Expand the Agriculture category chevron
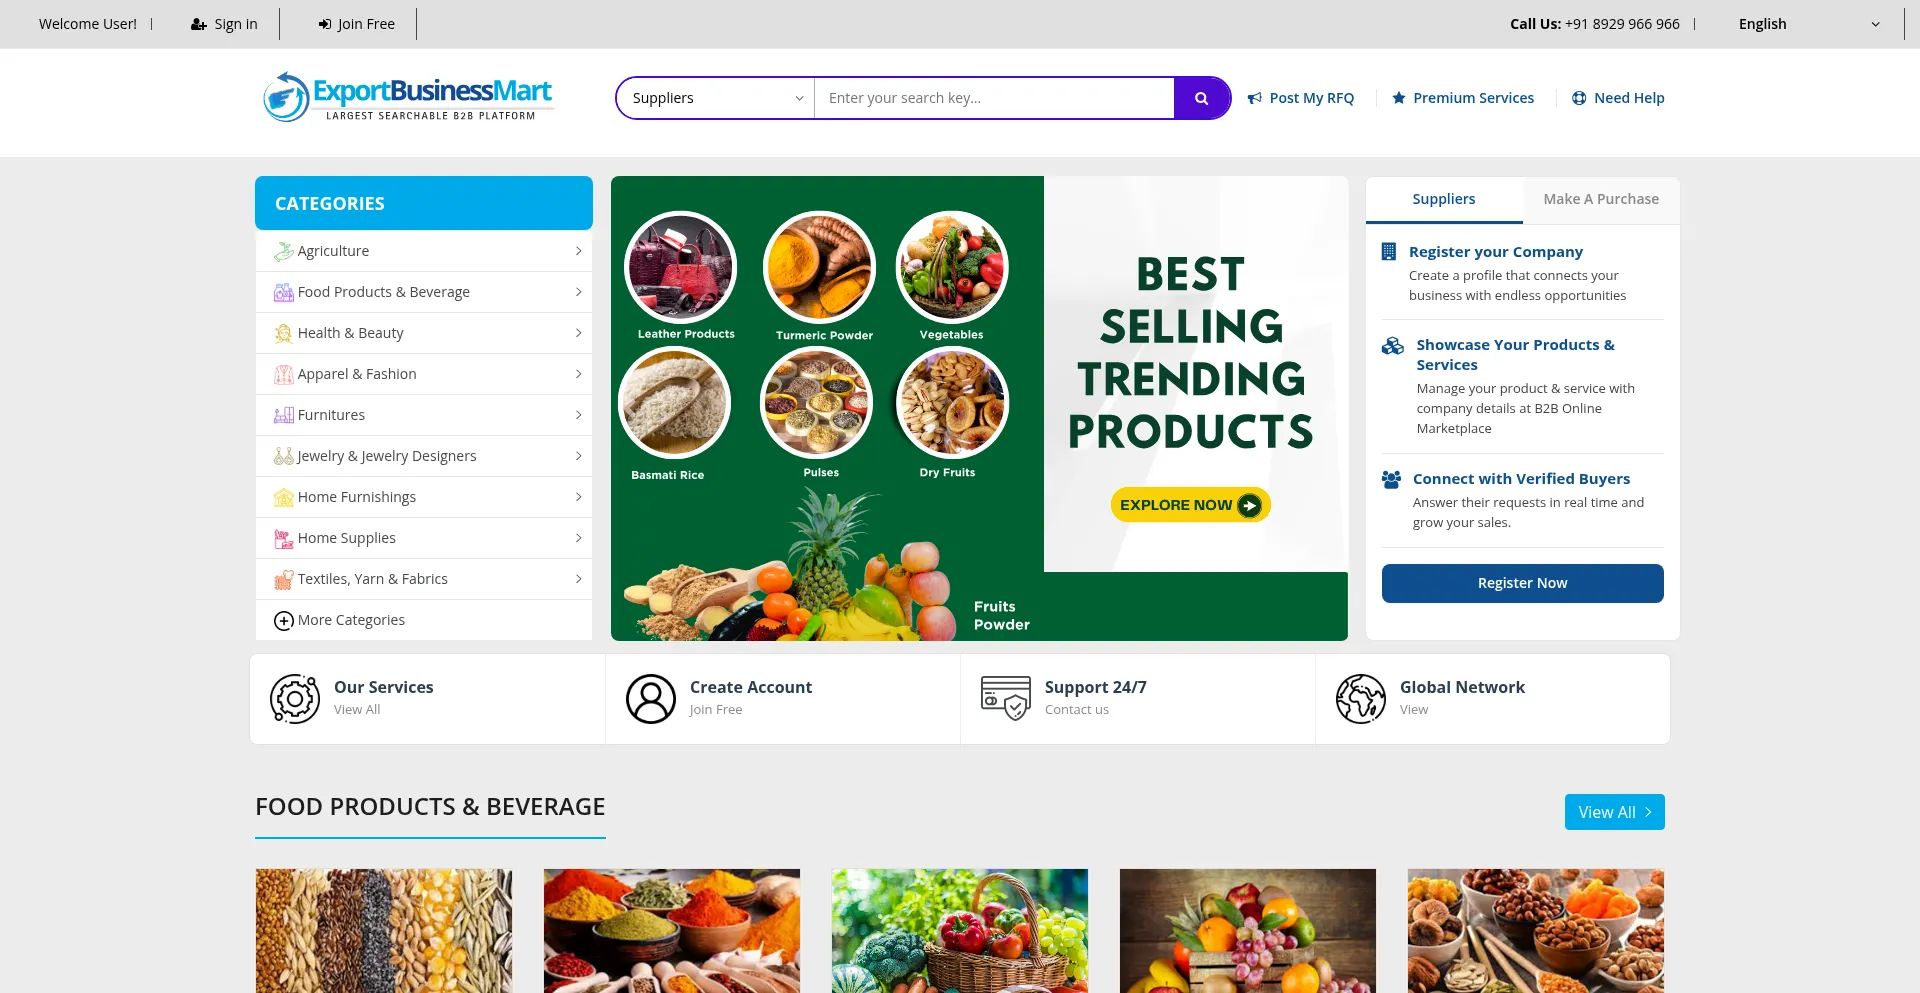Screen dimensions: 1920x993 [578, 251]
